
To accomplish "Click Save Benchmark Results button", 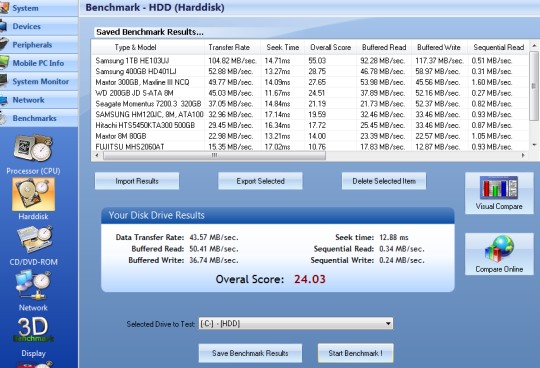I will (250, 353).
